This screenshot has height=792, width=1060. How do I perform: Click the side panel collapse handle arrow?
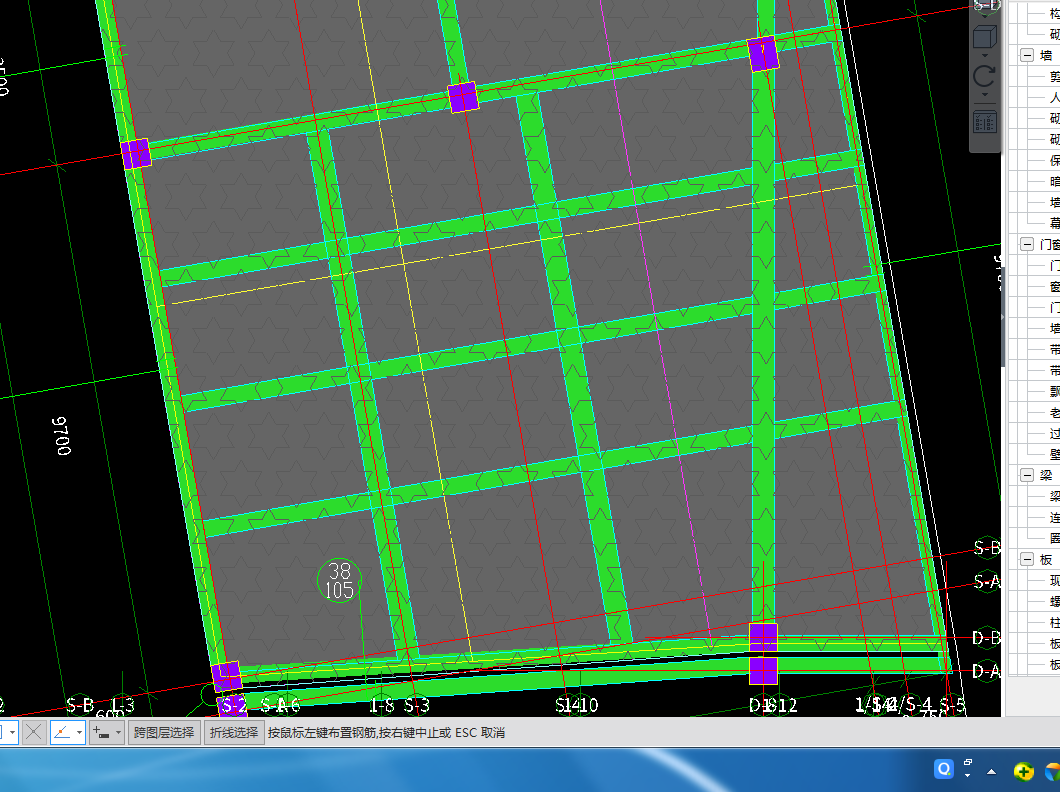1003,316
